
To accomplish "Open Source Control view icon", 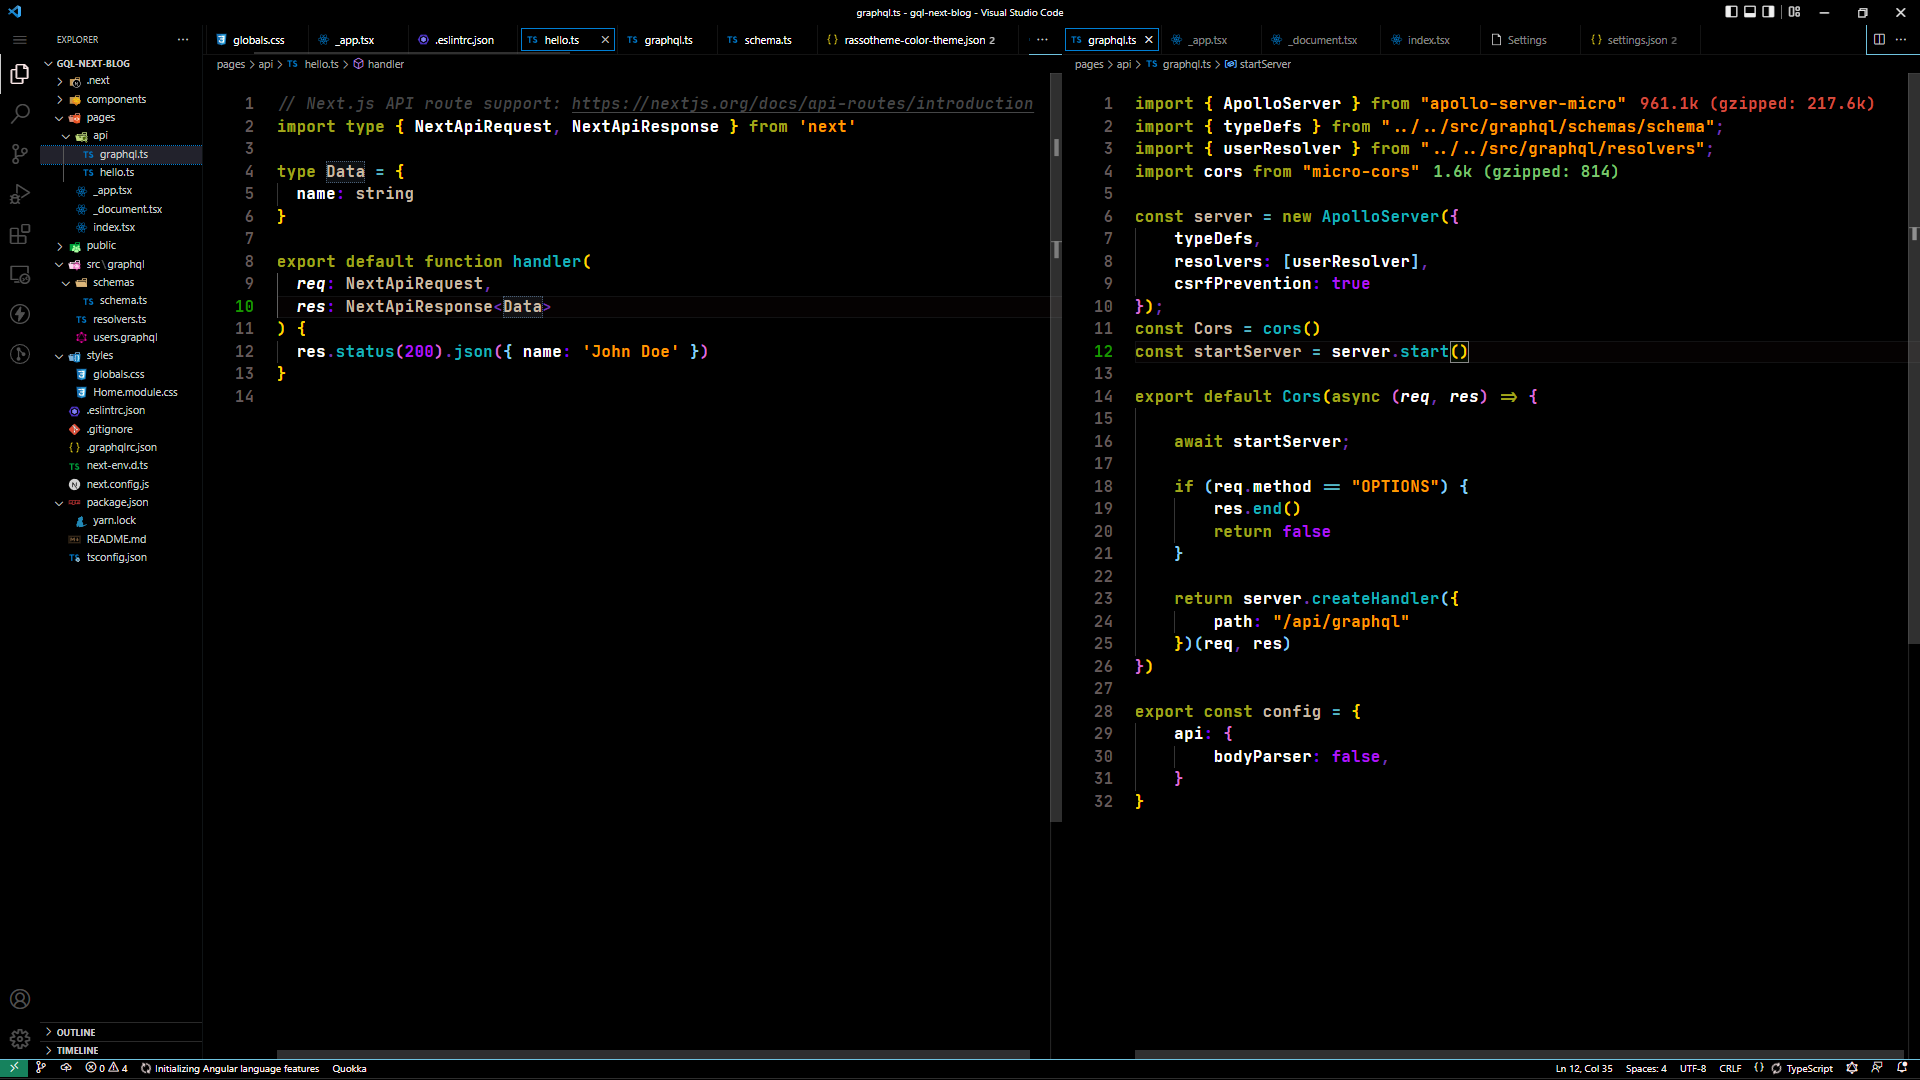I will pos(20,154).
